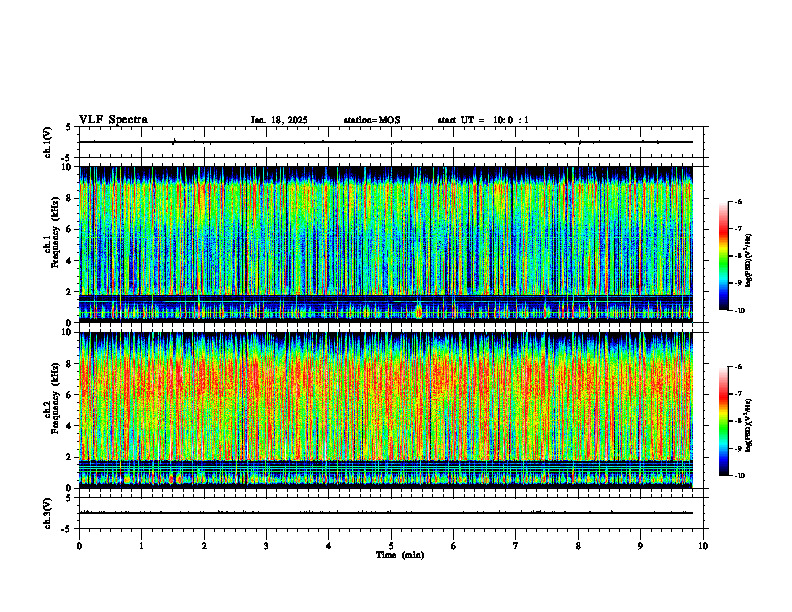Click the "ch.1(V)" axis label

pos(47,142)
